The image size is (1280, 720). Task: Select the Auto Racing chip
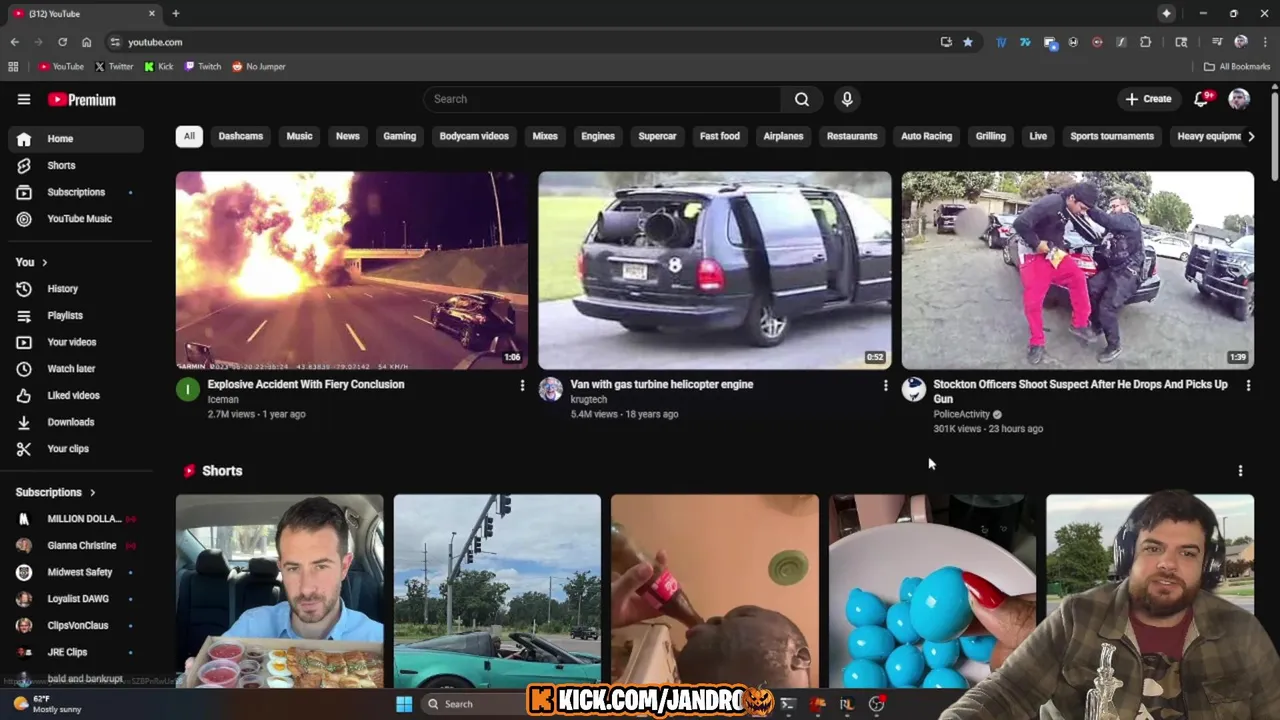927,136
